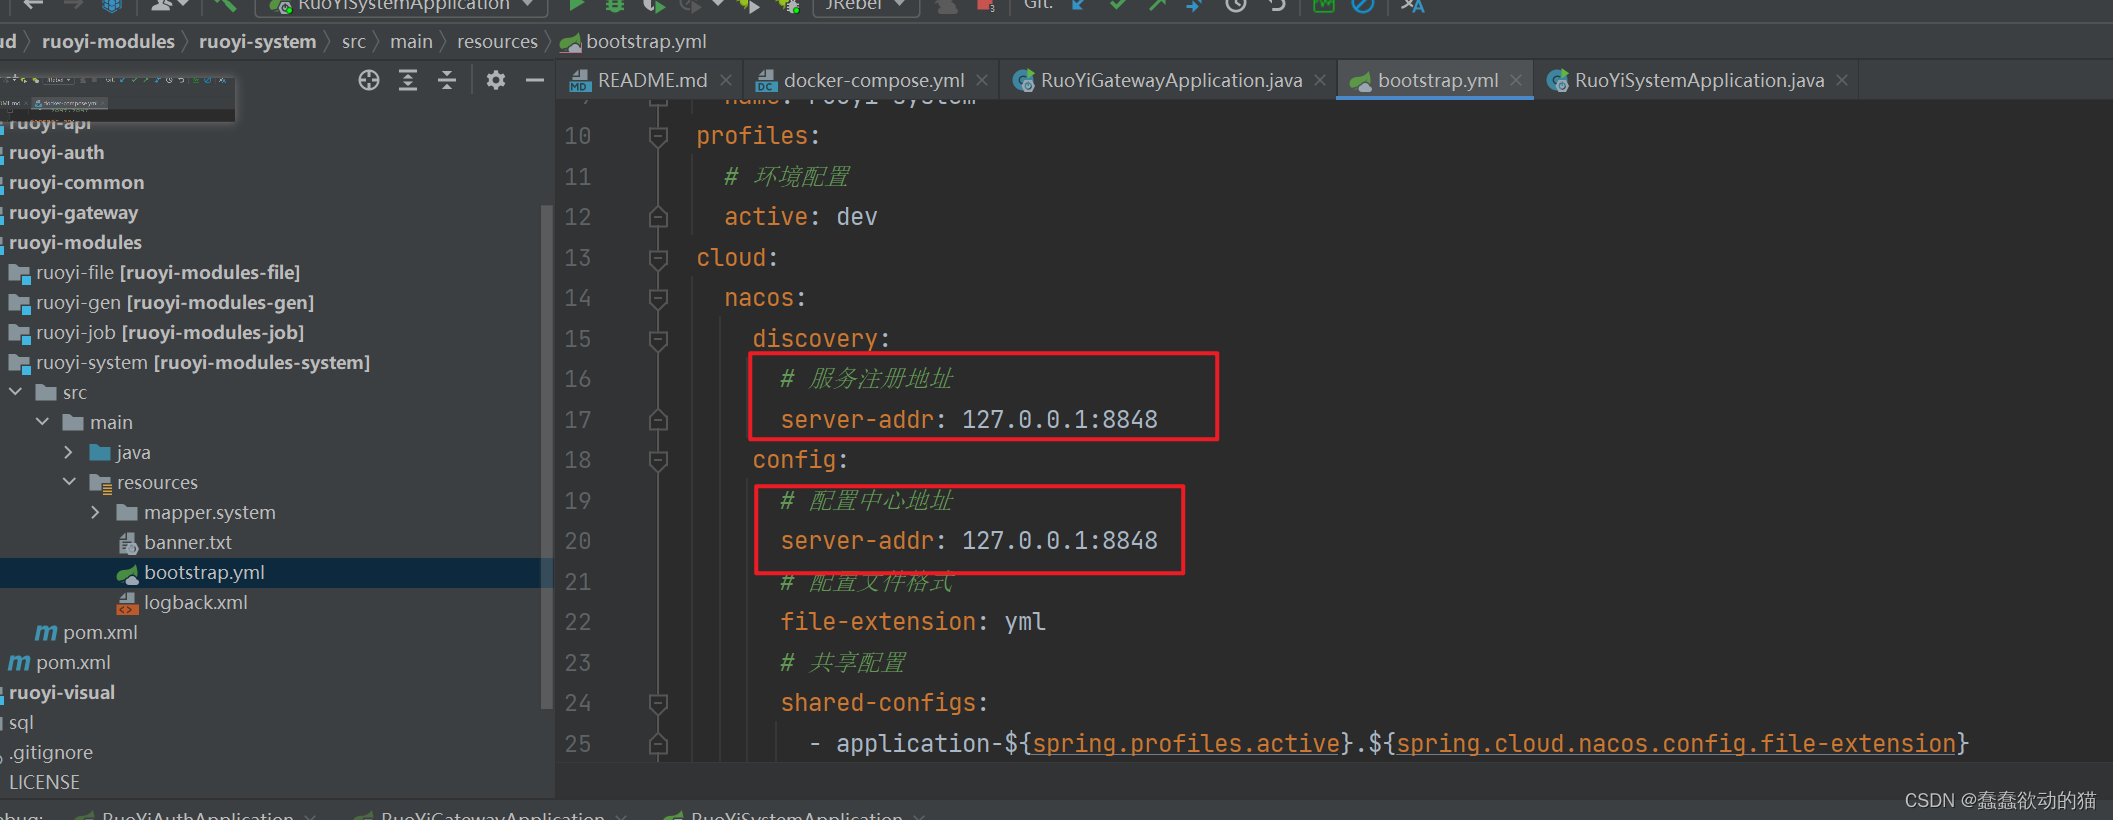
Task: Select ruoyi-gen [ruoyi-modules-gen] in the tree
Action: 174,302
